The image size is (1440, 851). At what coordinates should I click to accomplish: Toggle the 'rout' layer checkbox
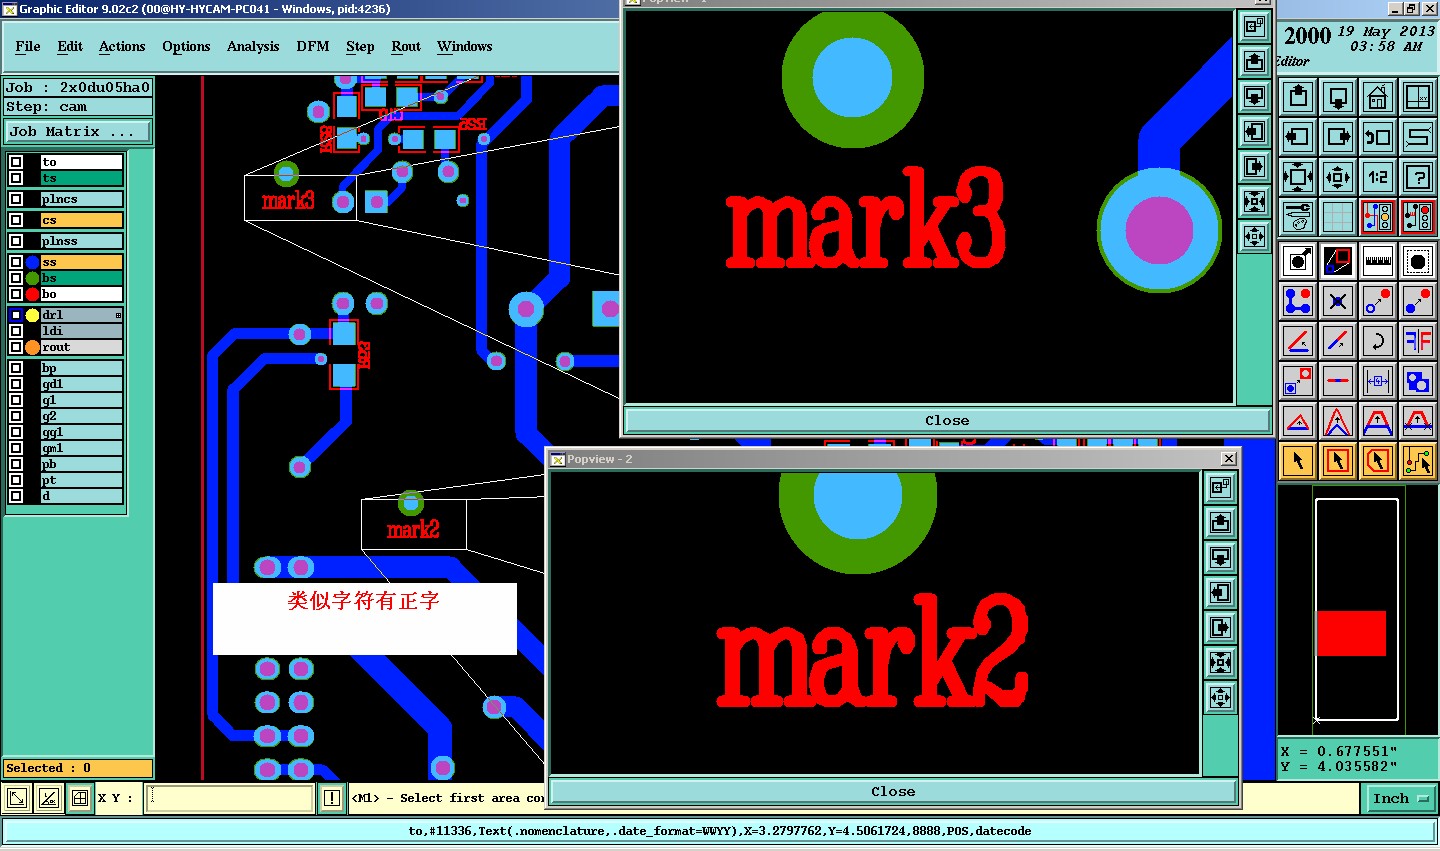point(16,347)
